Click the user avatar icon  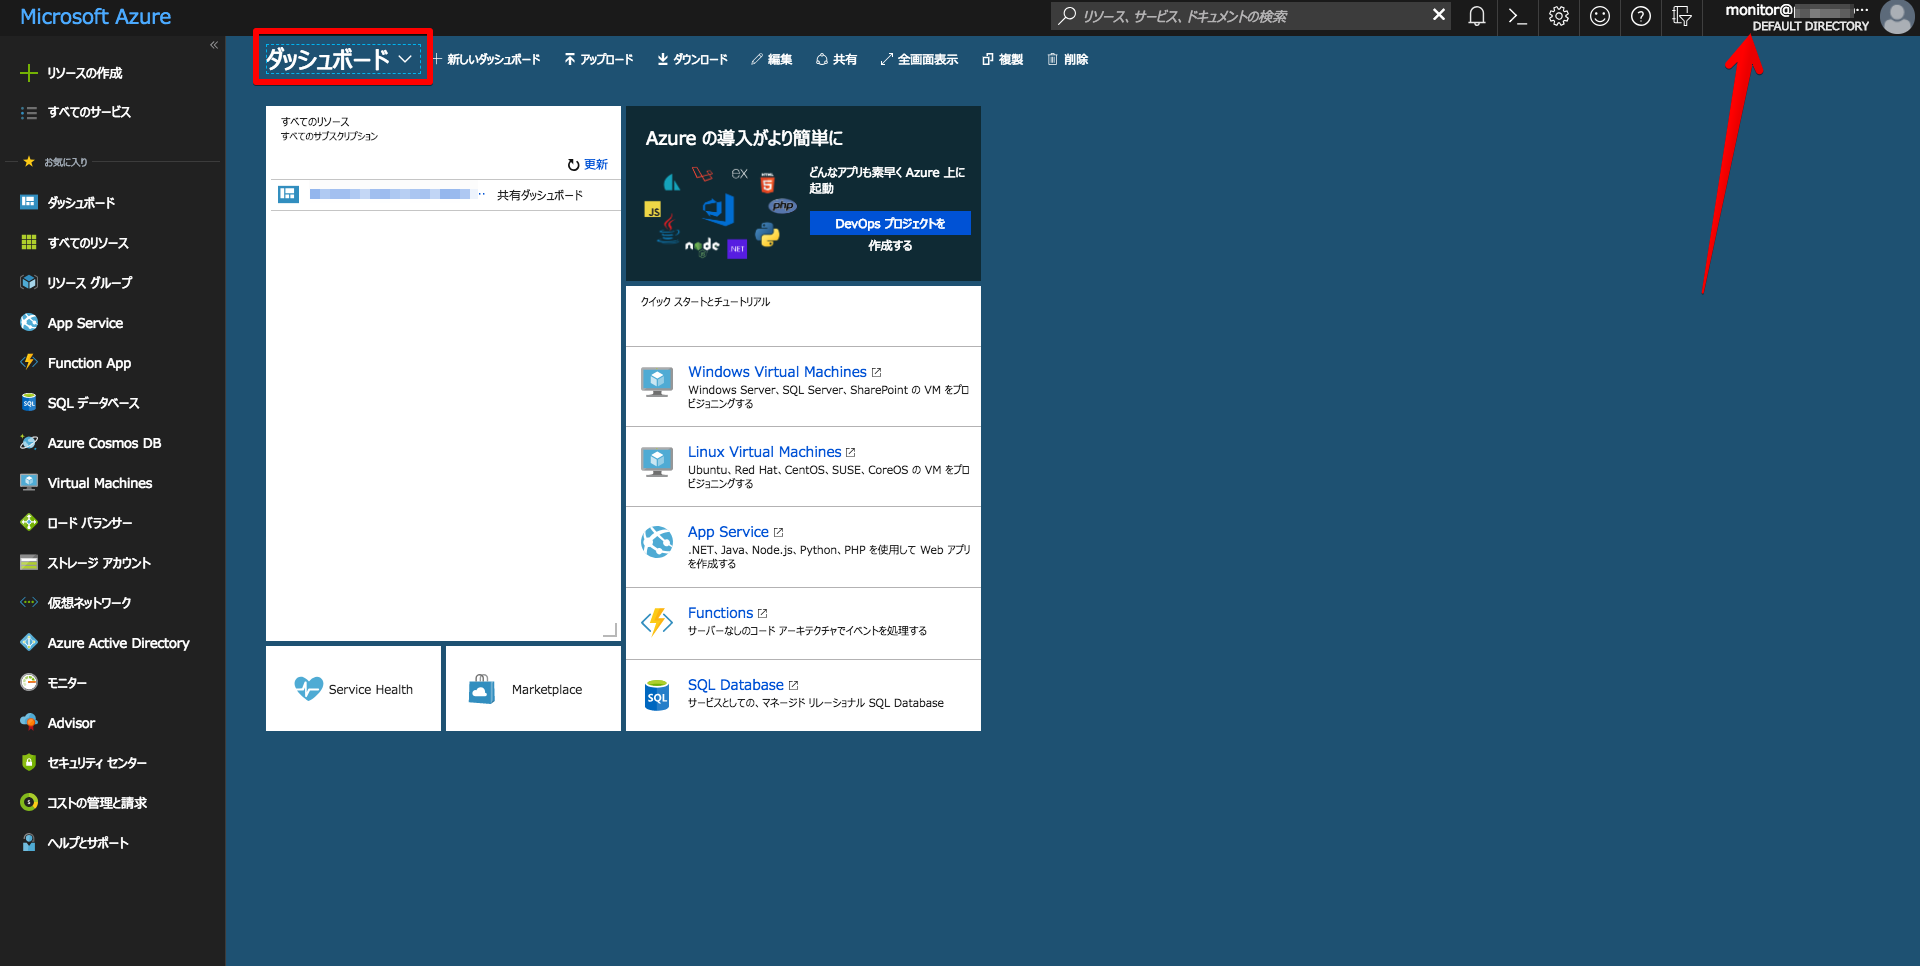pos(1896,17)
